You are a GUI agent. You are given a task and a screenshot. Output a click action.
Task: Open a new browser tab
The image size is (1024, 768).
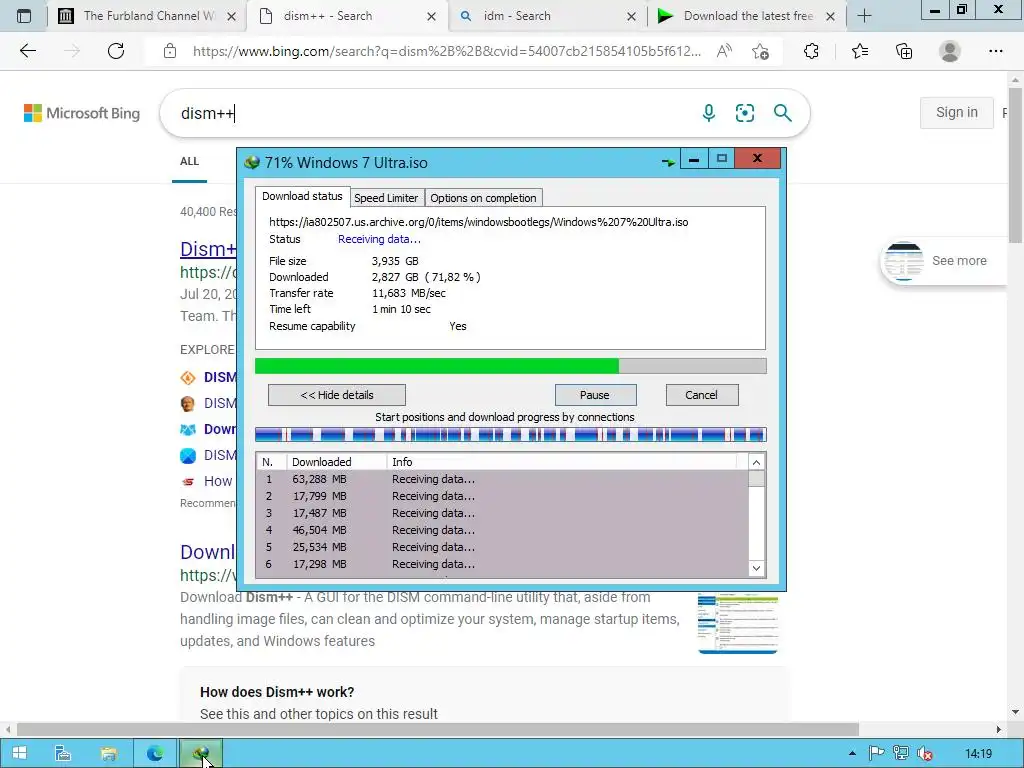click(864, 16)
